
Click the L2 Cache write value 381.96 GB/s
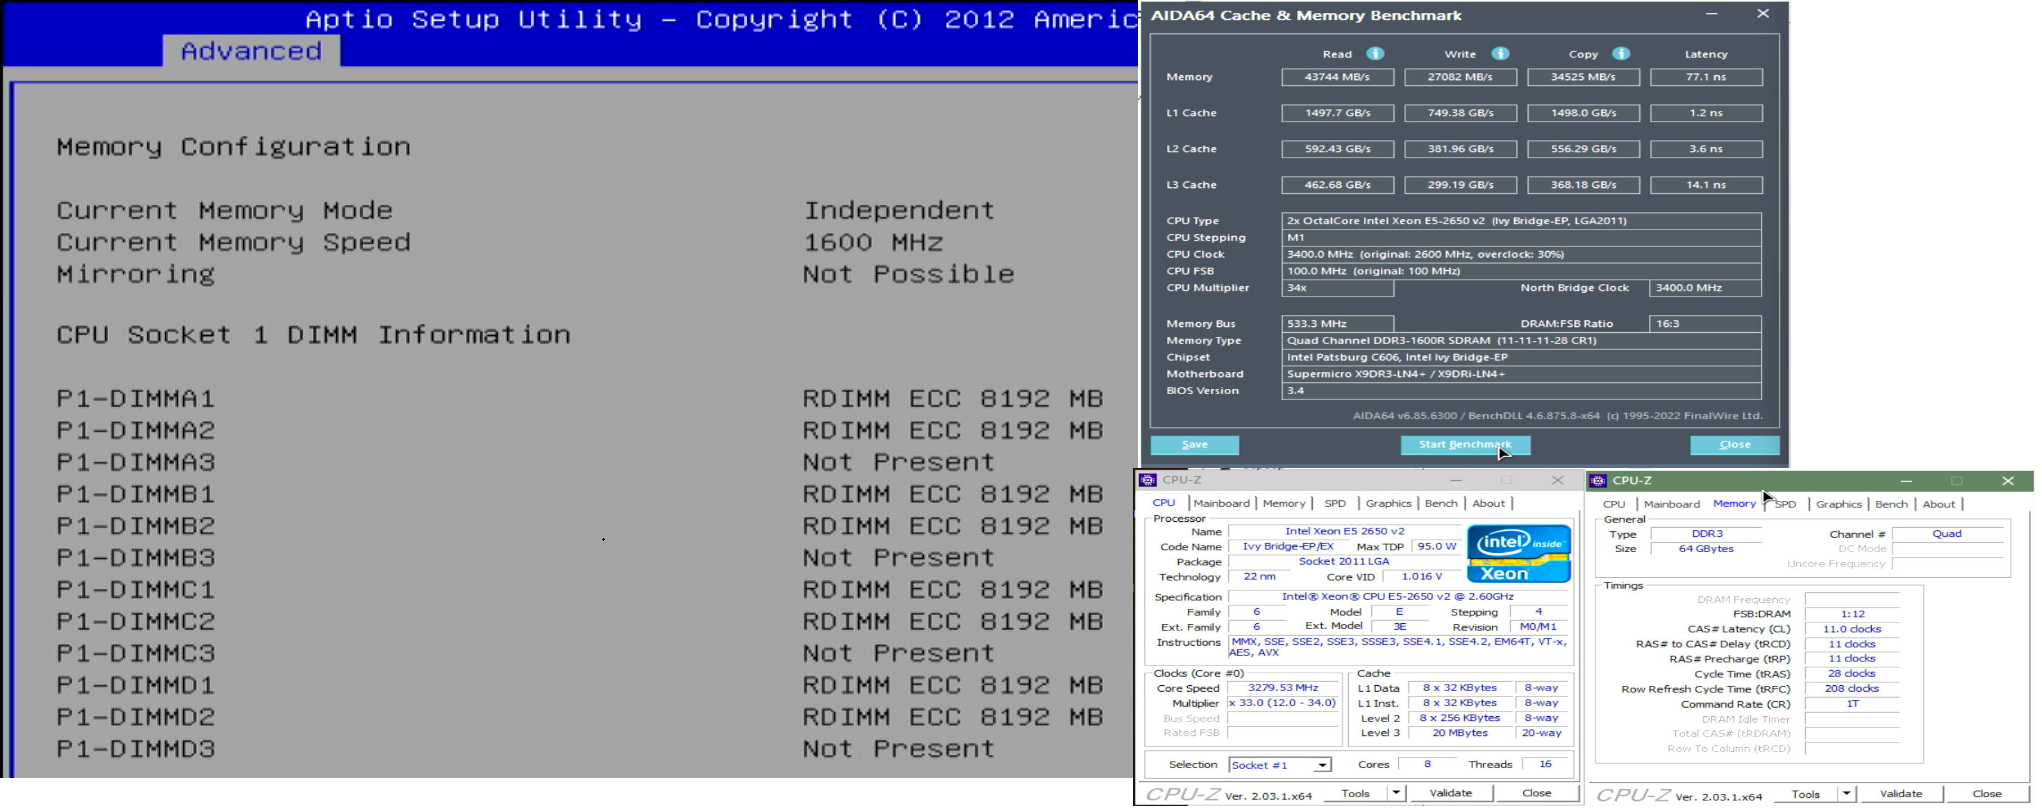tap(1460, 149)
